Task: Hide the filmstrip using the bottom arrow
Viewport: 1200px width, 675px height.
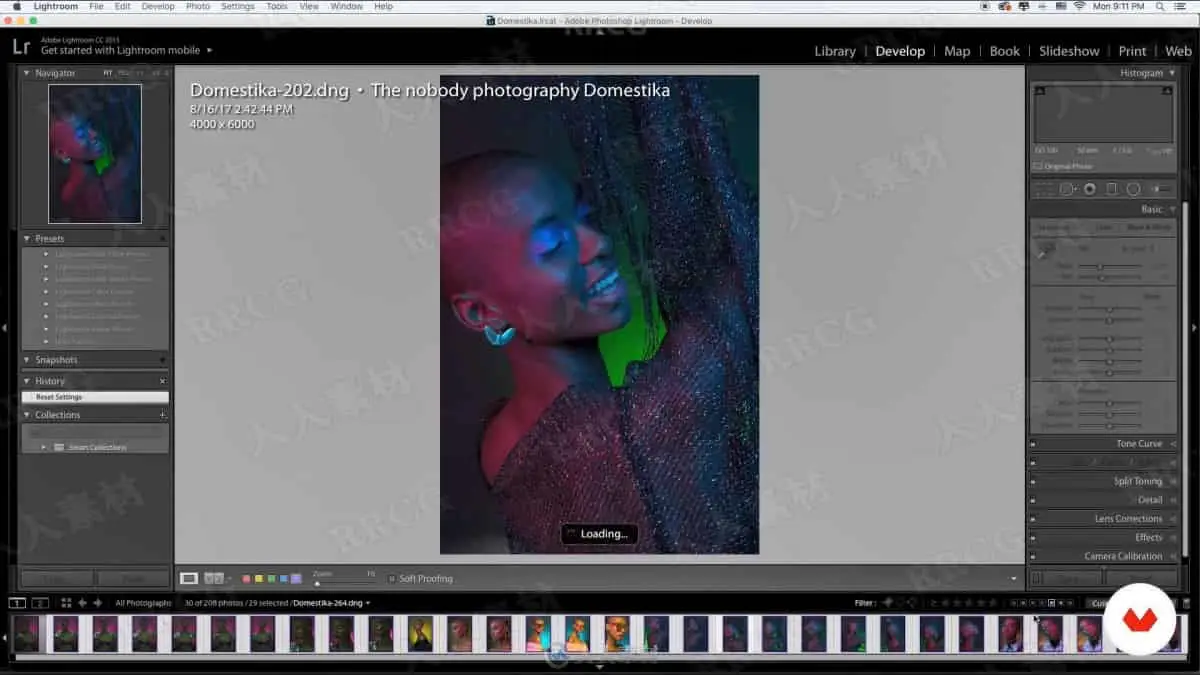Action: point(600,665)
